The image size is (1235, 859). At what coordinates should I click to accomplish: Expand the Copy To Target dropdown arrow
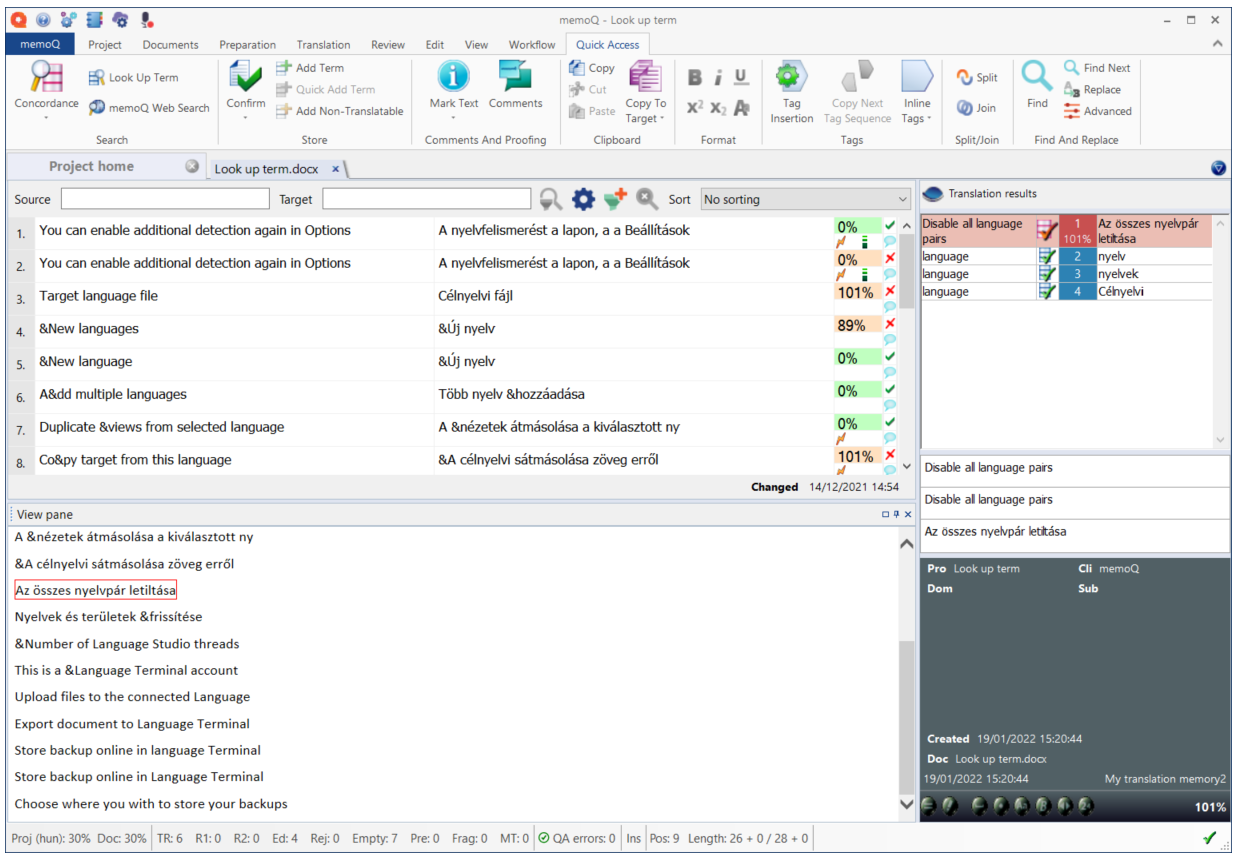(662, 118)
